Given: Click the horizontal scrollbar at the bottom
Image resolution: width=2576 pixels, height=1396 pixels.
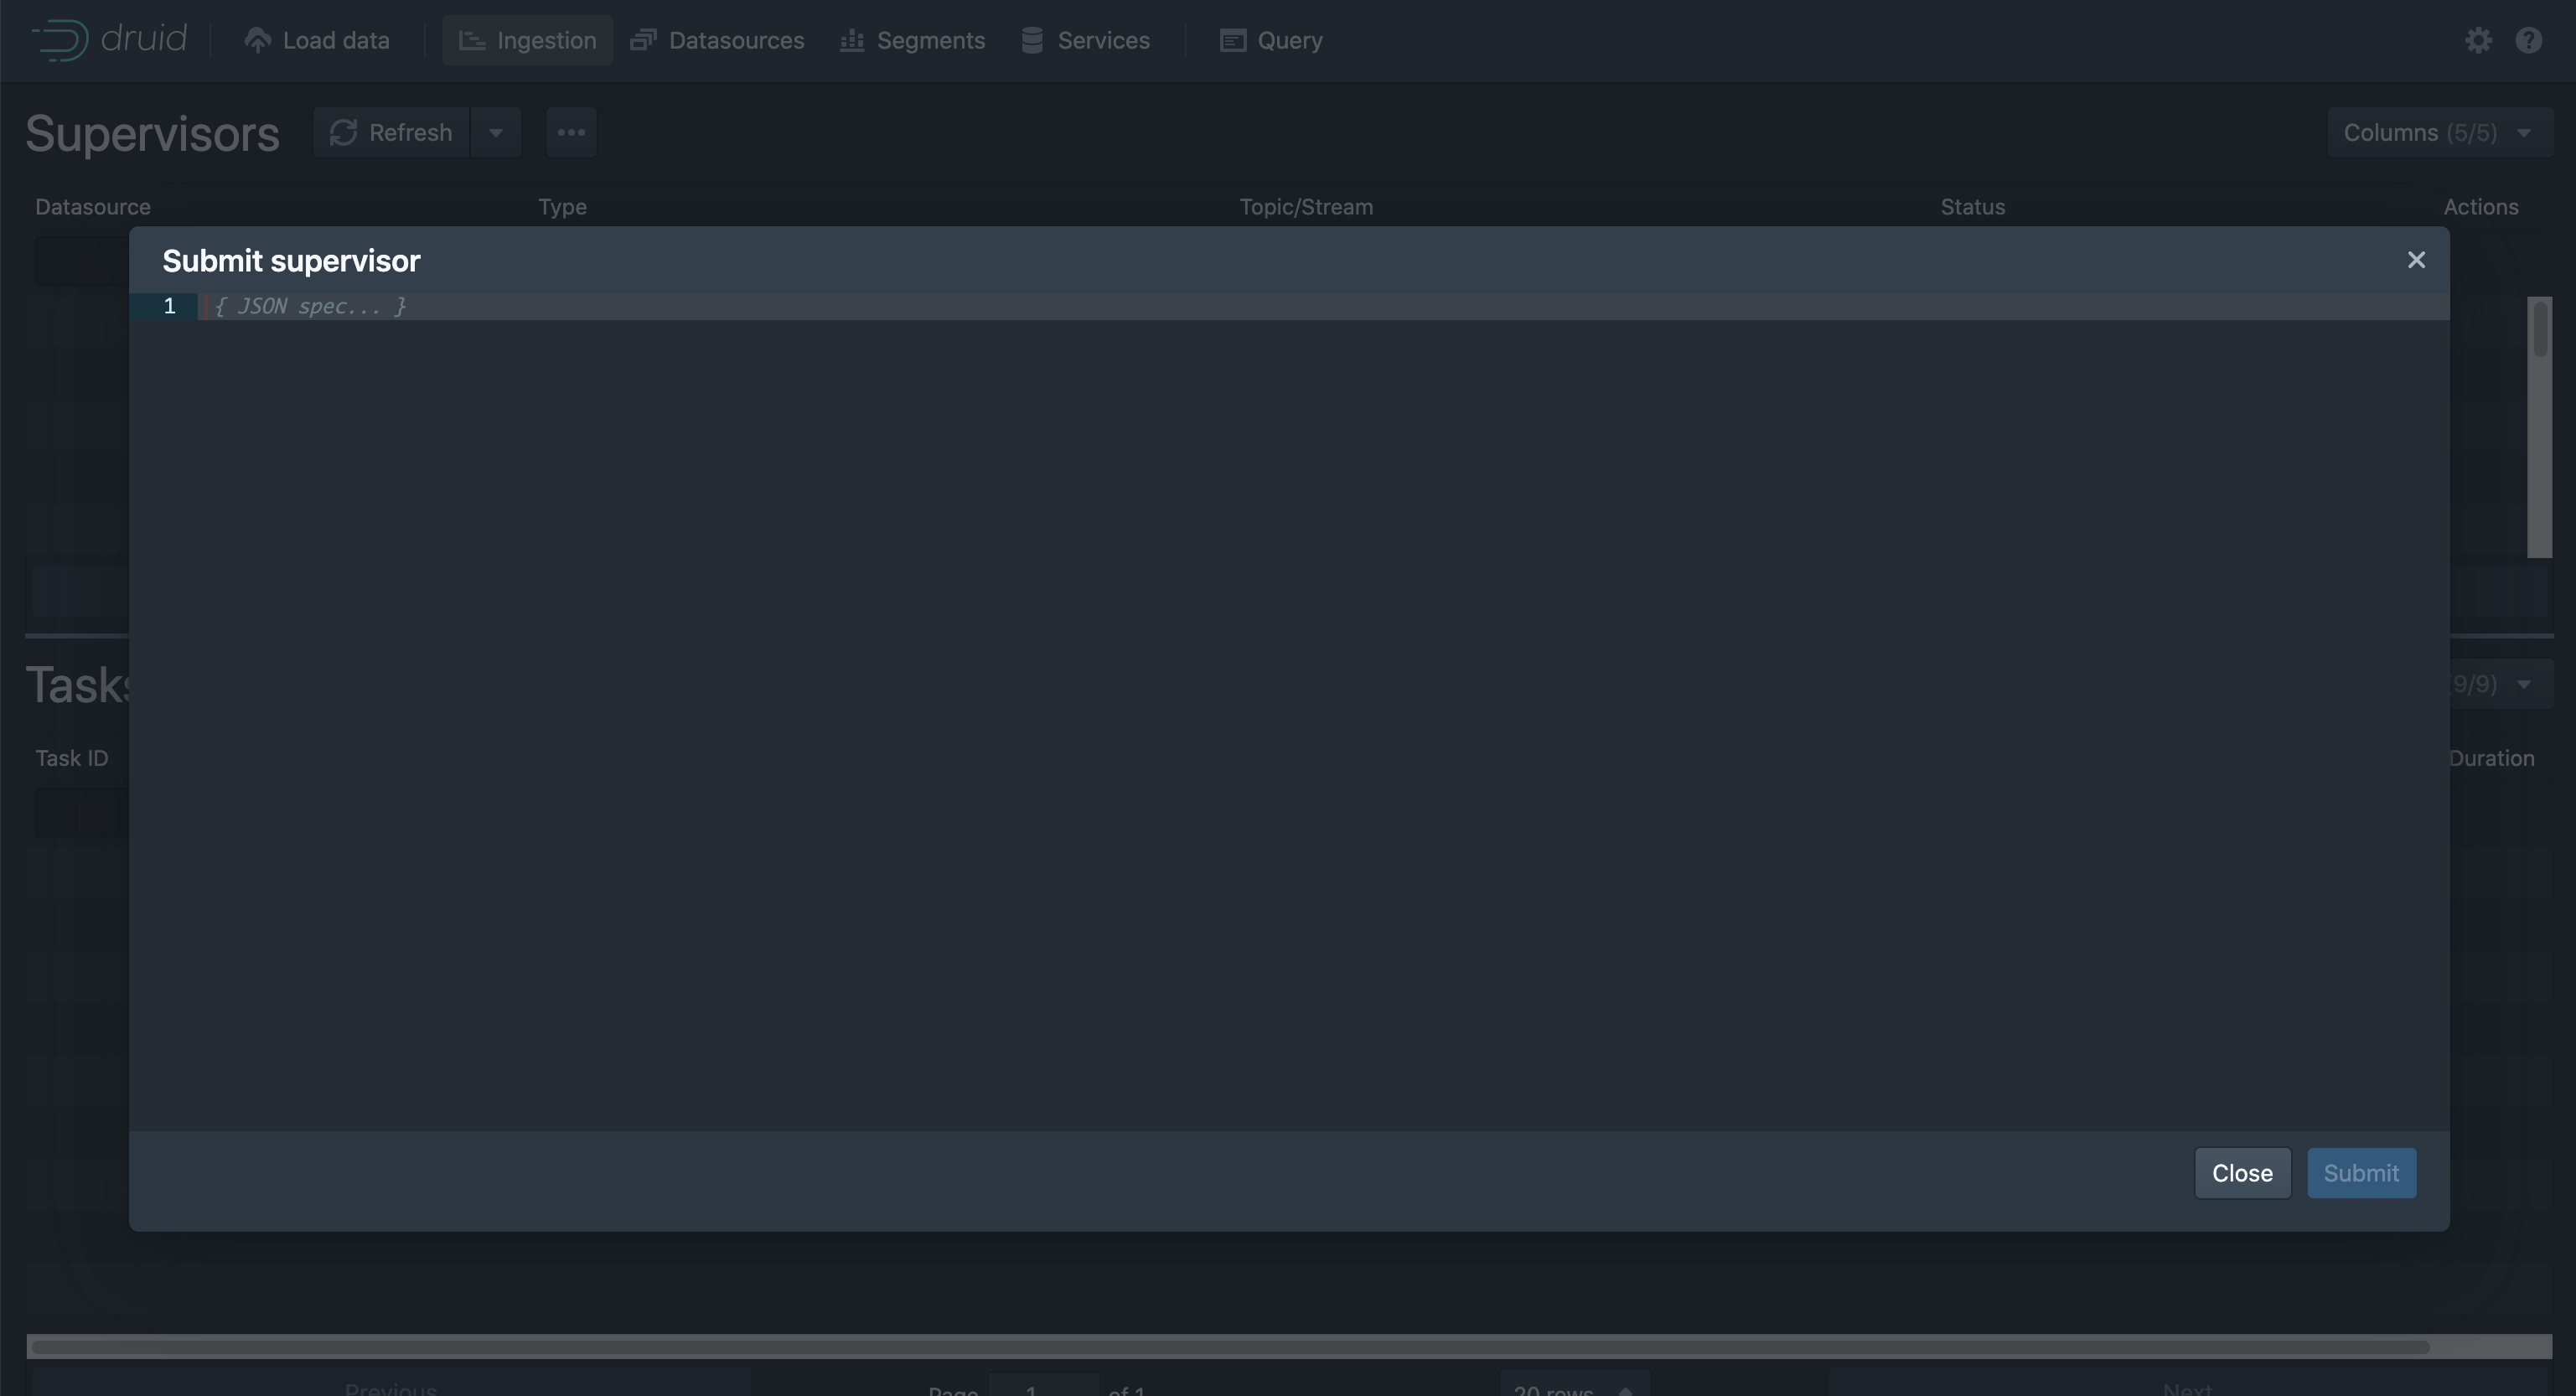Looking at the screenshot, I should (x=1230, y=1347).
